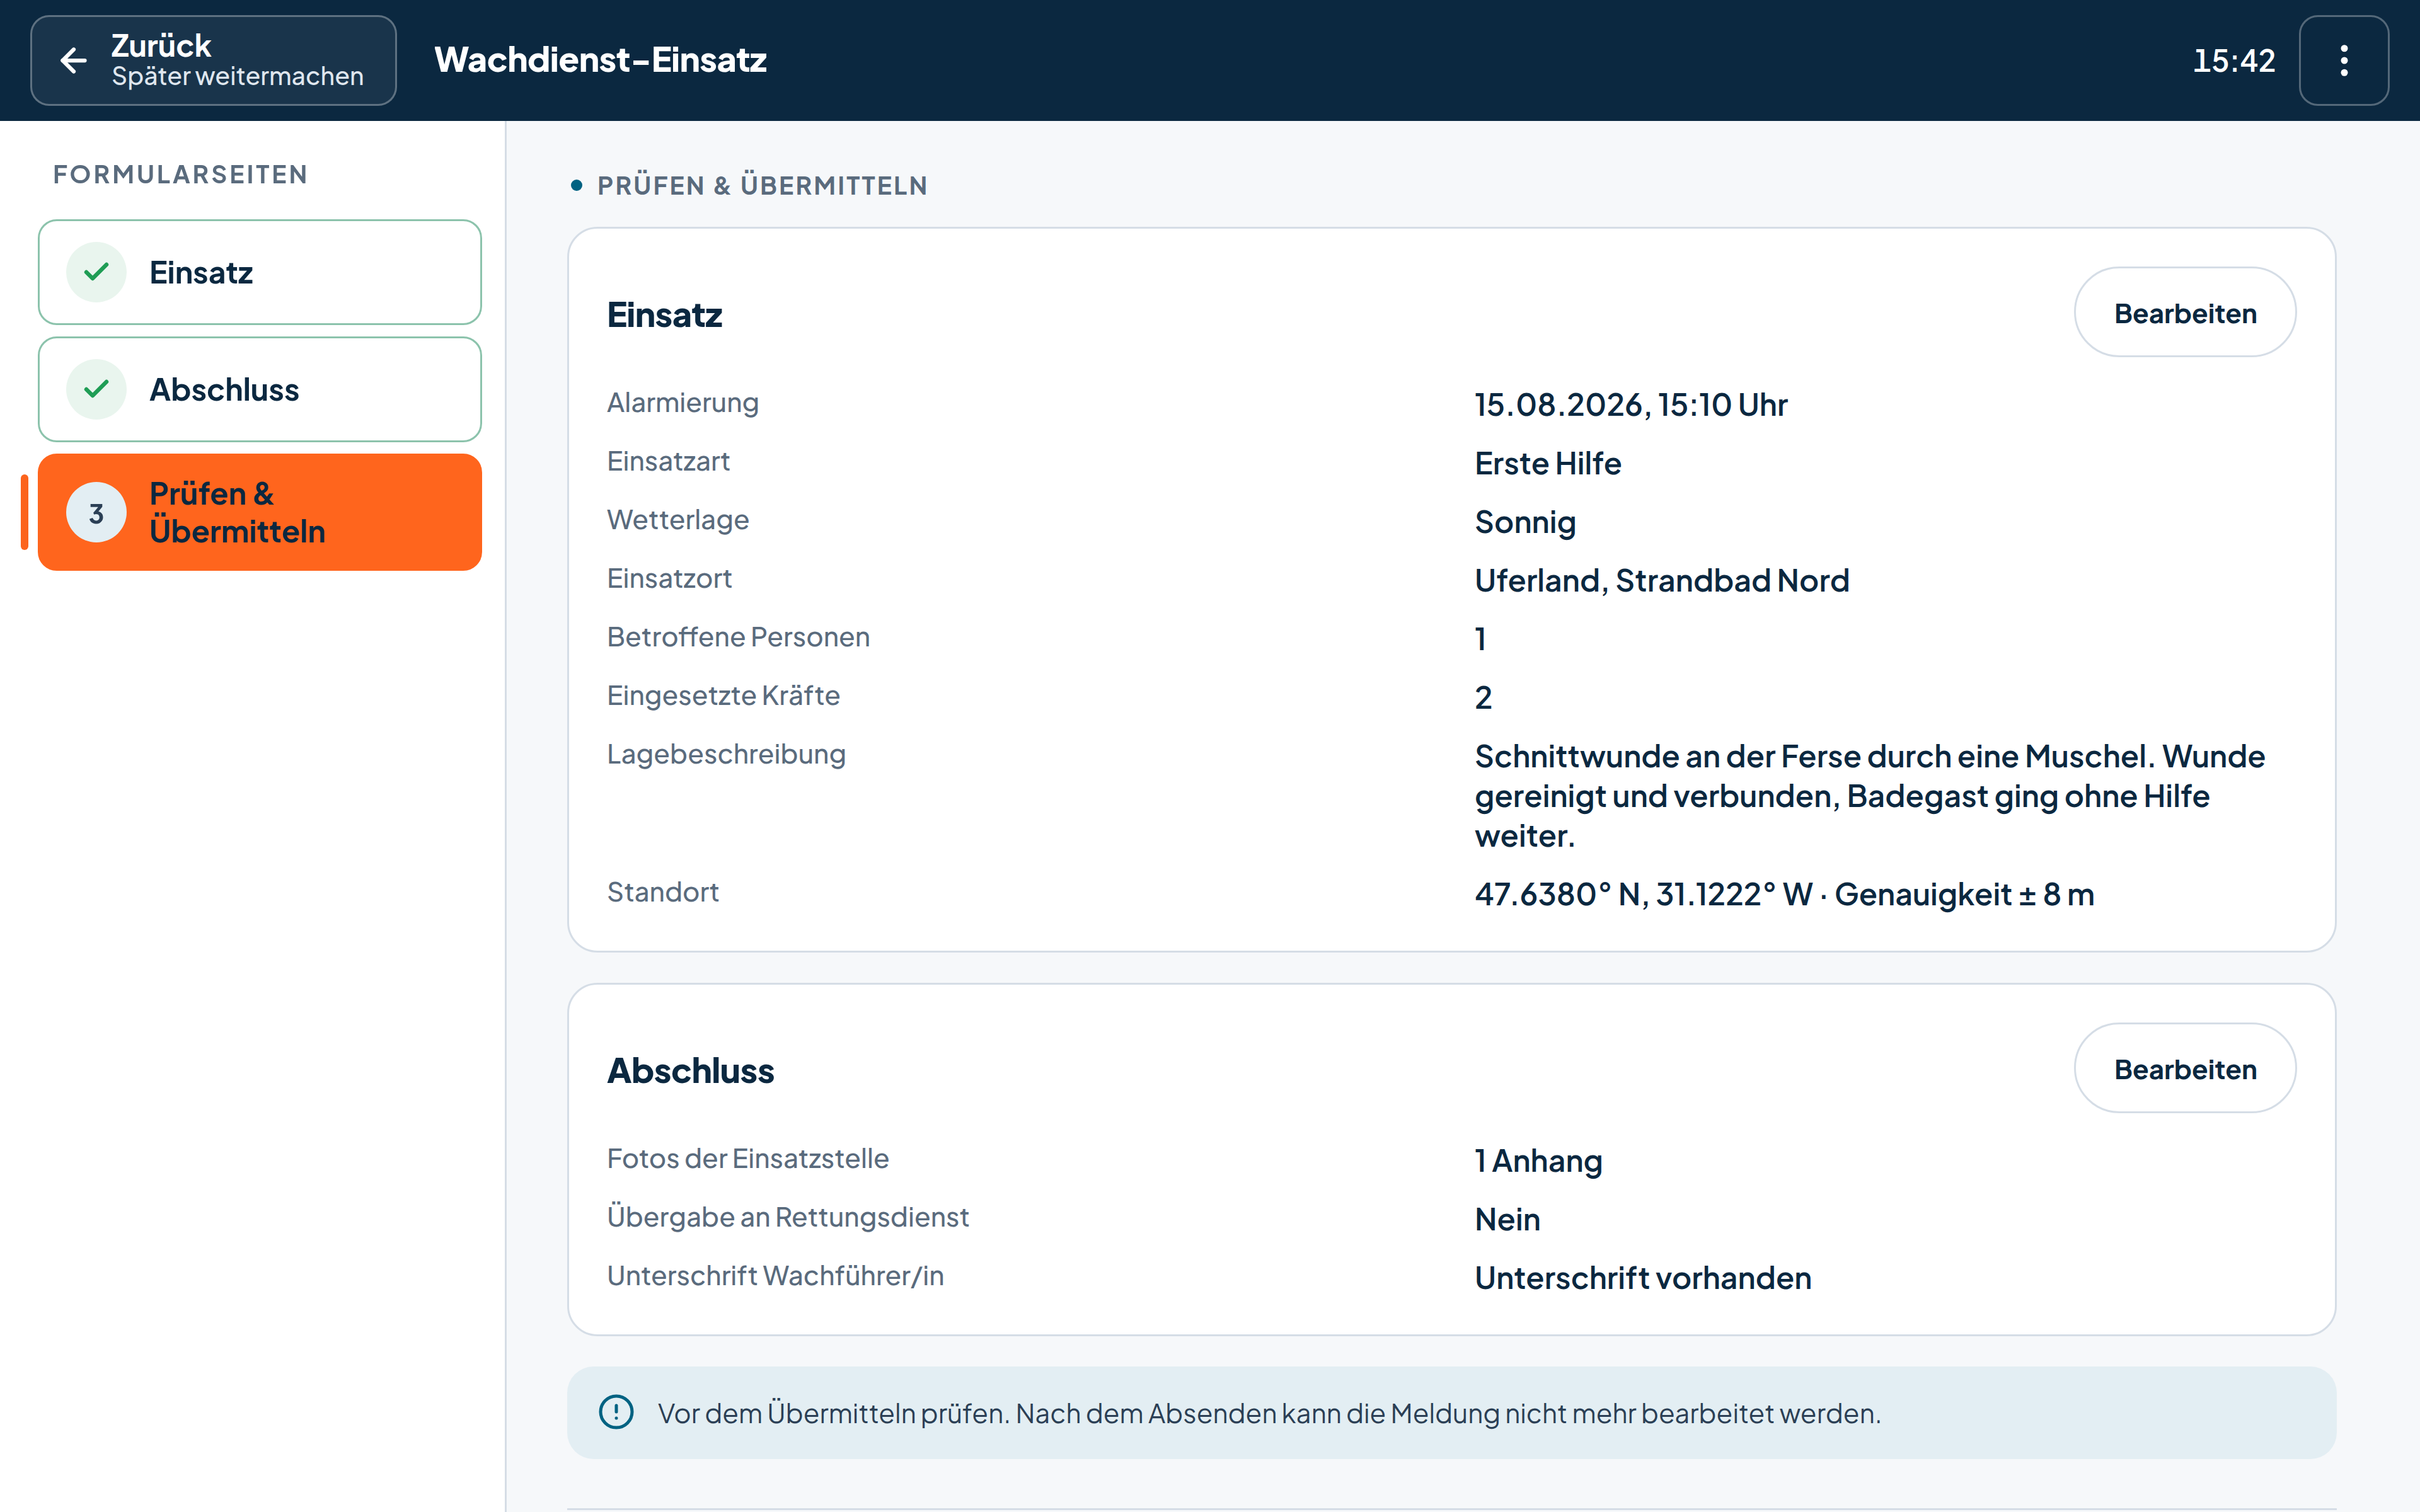Click the green checkmark beside Abschluss
This screenshot has height=1512, width=2420.
96,389
